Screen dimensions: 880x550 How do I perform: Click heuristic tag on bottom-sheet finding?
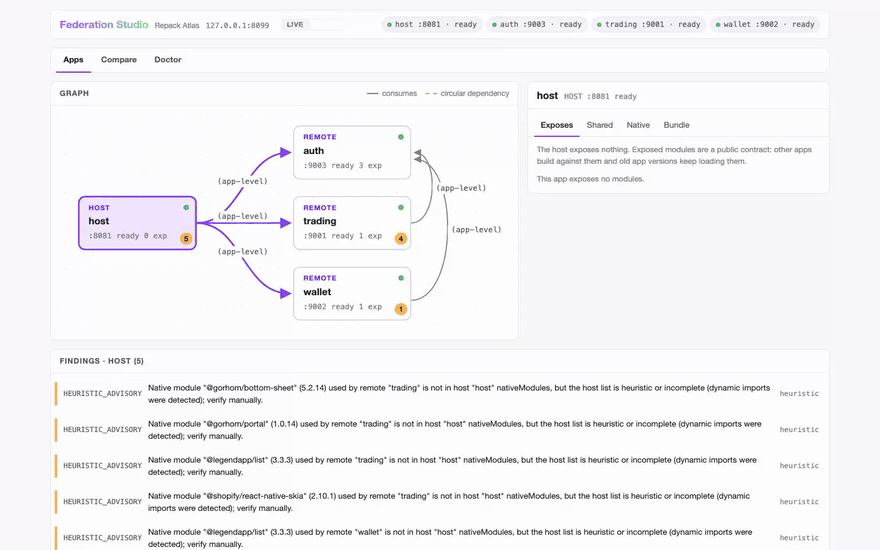[x=799, y=393]
